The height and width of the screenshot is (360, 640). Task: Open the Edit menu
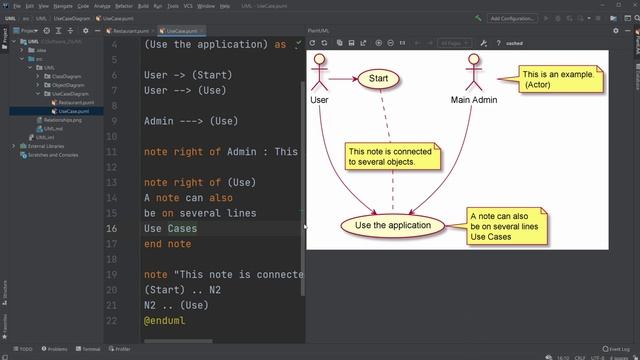tap(30, 6)
